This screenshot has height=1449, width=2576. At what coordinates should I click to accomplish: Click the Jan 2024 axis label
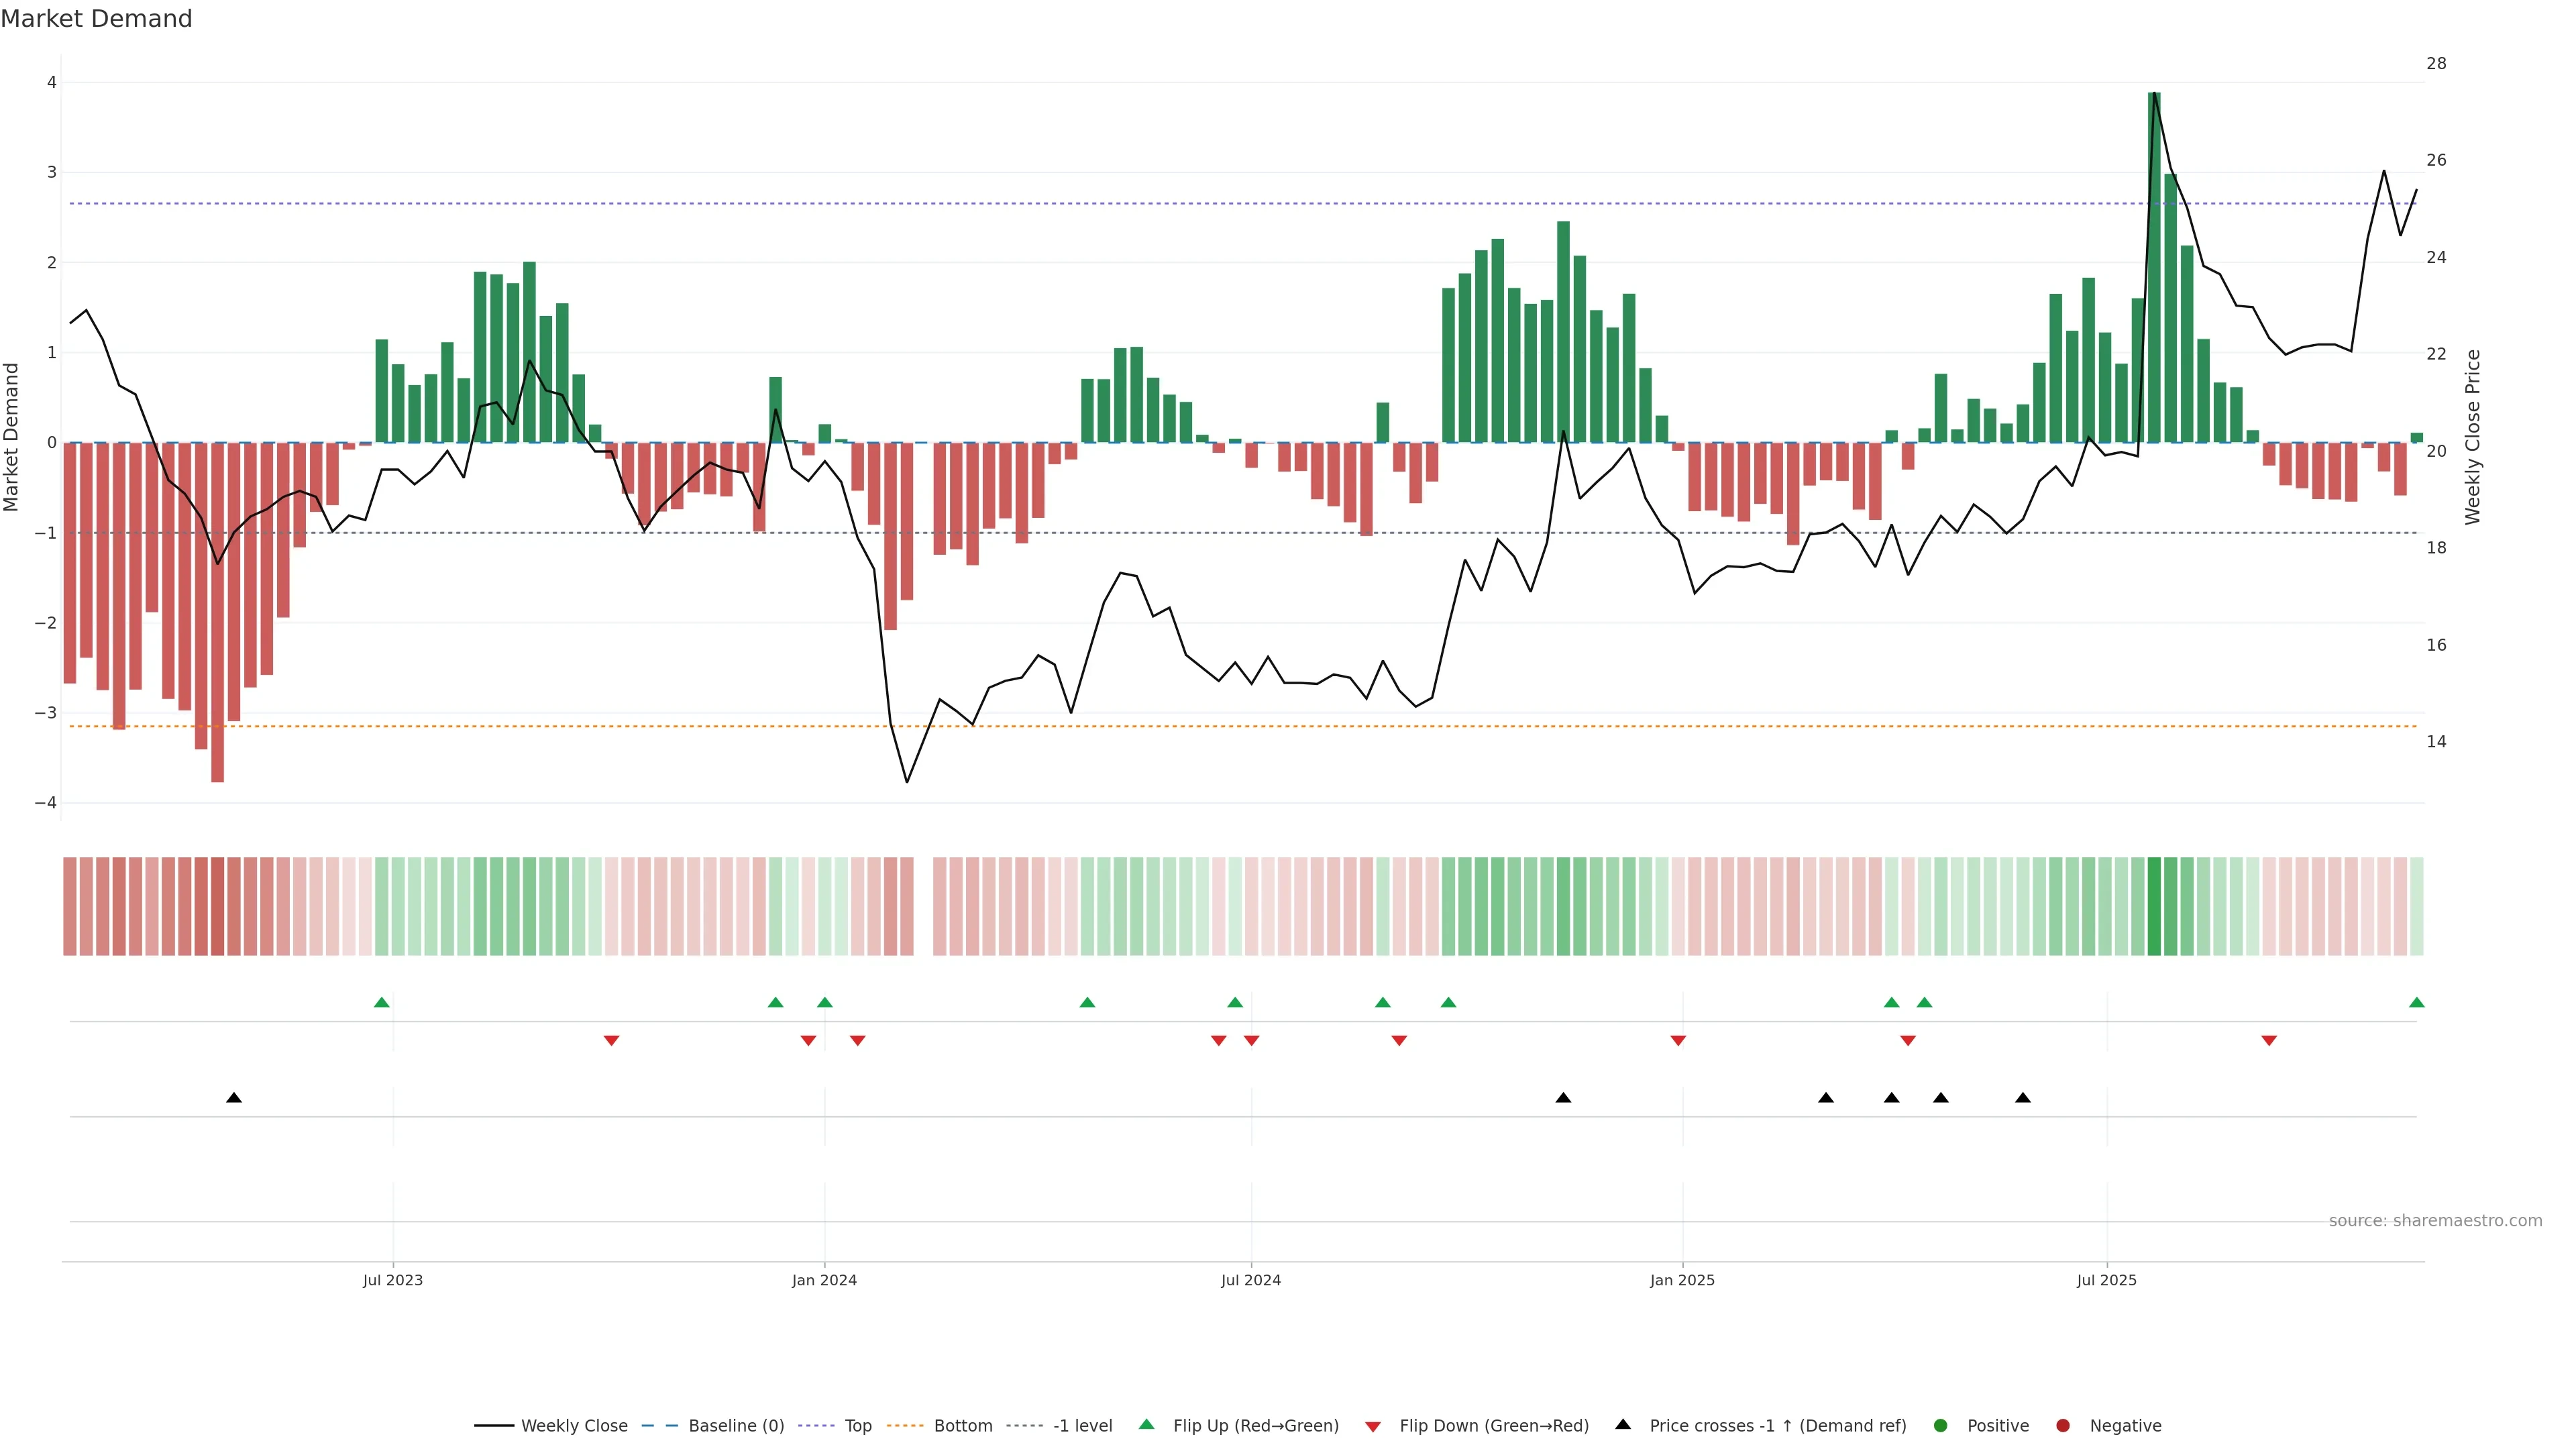tap(824, 1280)
